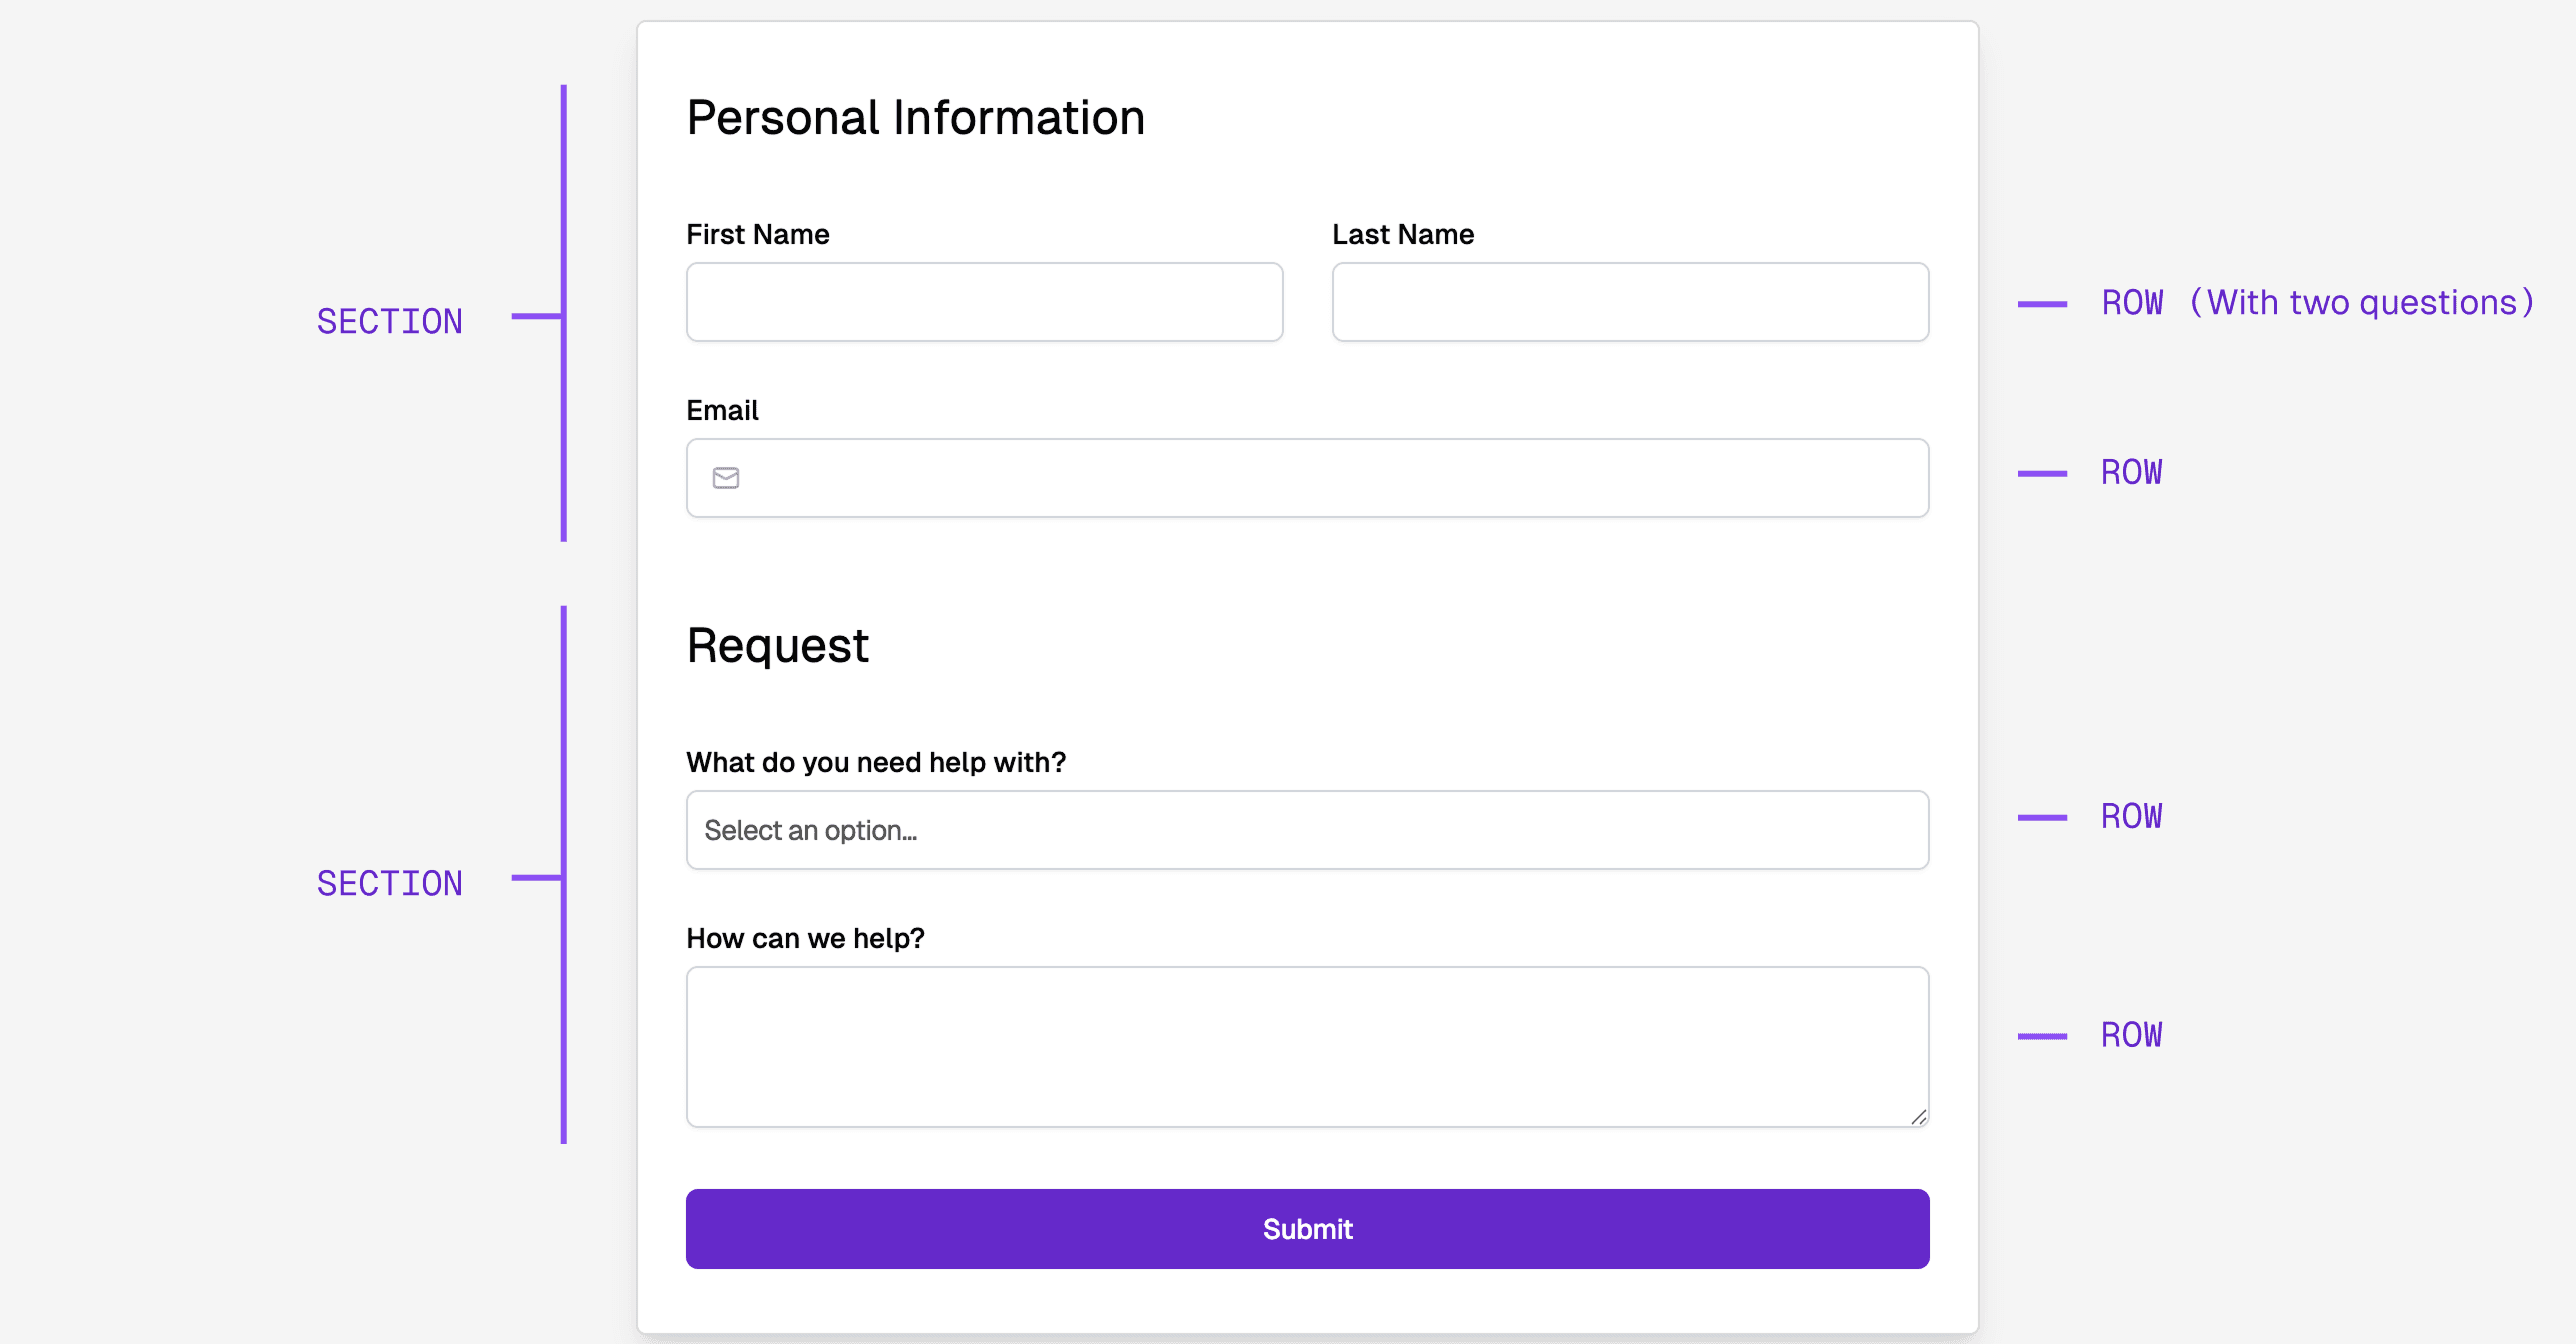Click the ROW annotation beside the Email field

tap(2131, 472)
